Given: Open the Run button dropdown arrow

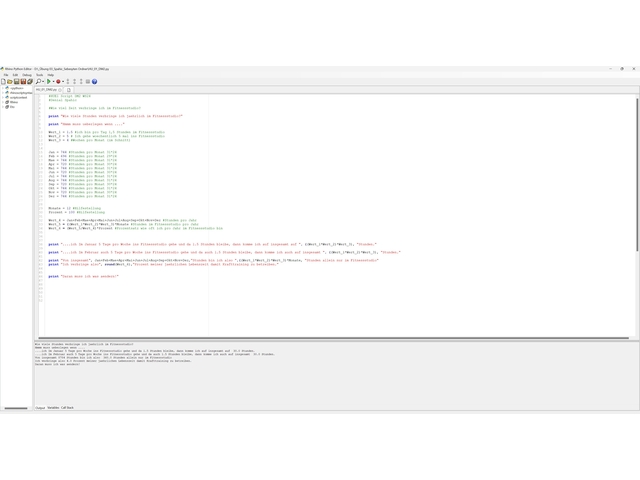Looking at the screenshot, I should [x=53, y=82].
